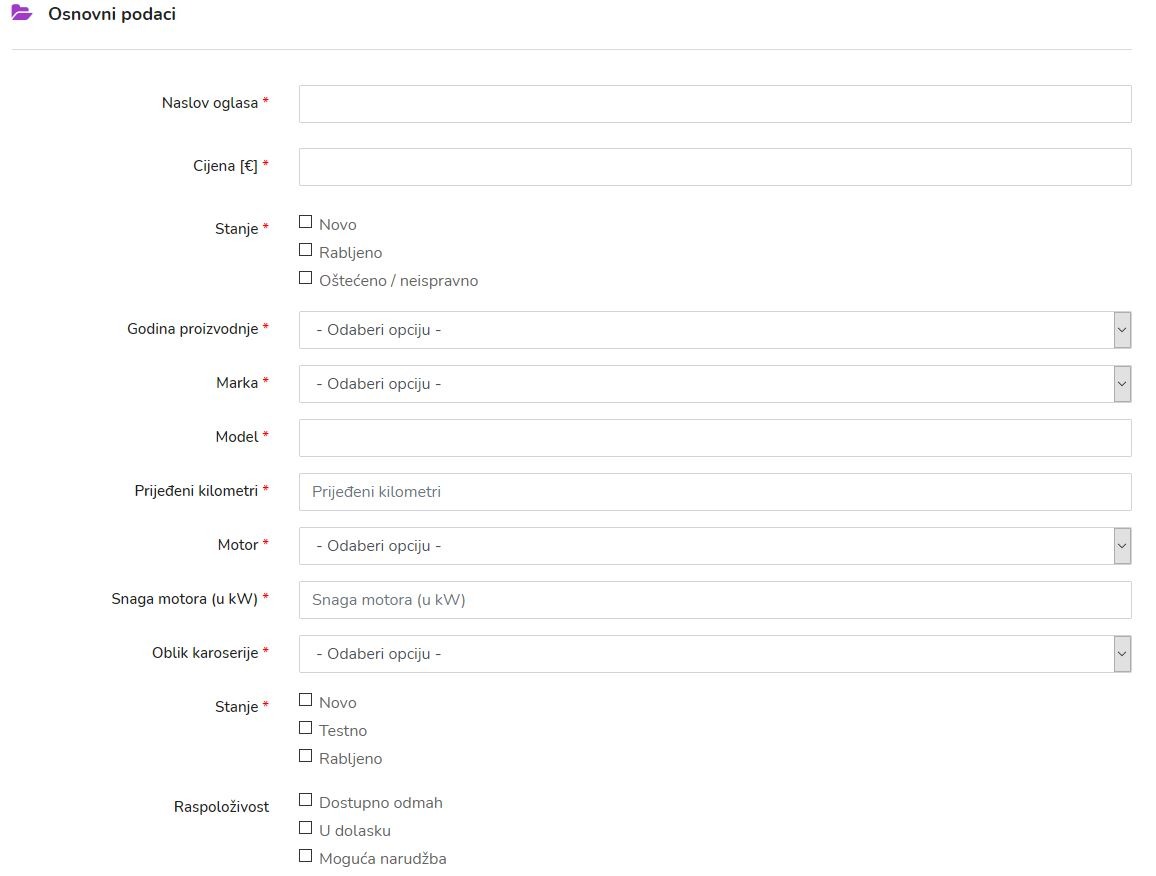
Task: Focus the Cijena price input
Action: (x=714, y=167)
